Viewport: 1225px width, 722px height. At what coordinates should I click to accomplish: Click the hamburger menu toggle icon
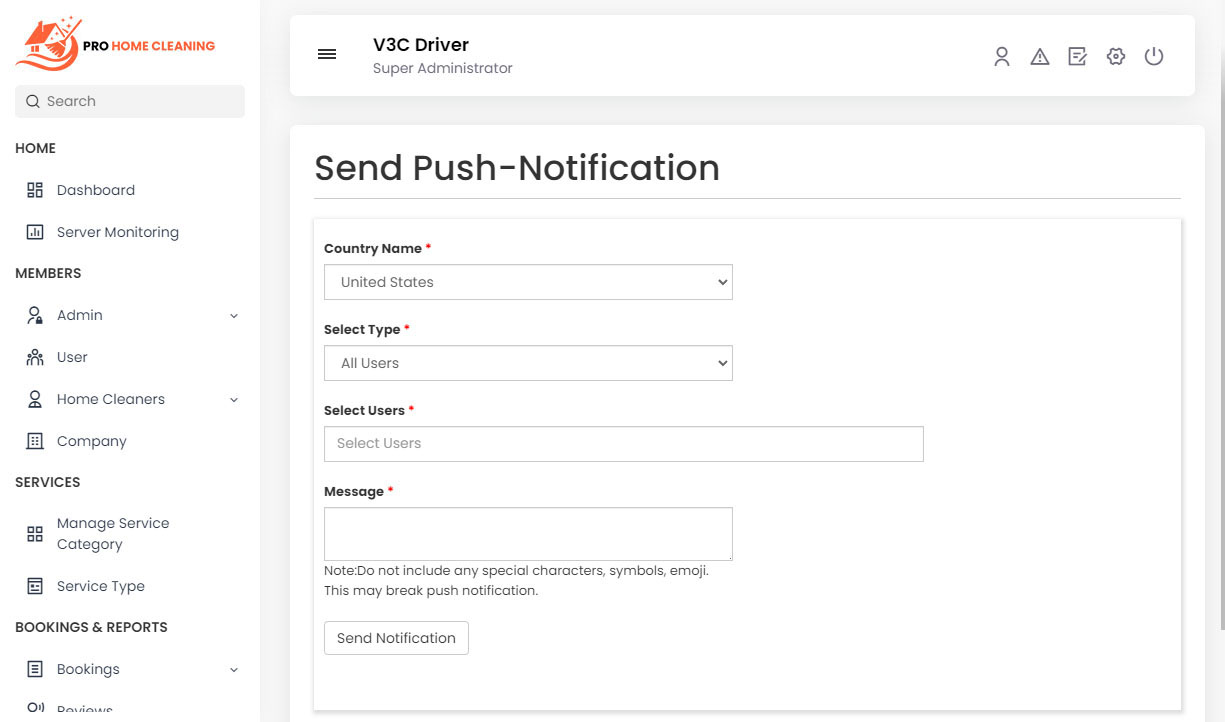327,54
